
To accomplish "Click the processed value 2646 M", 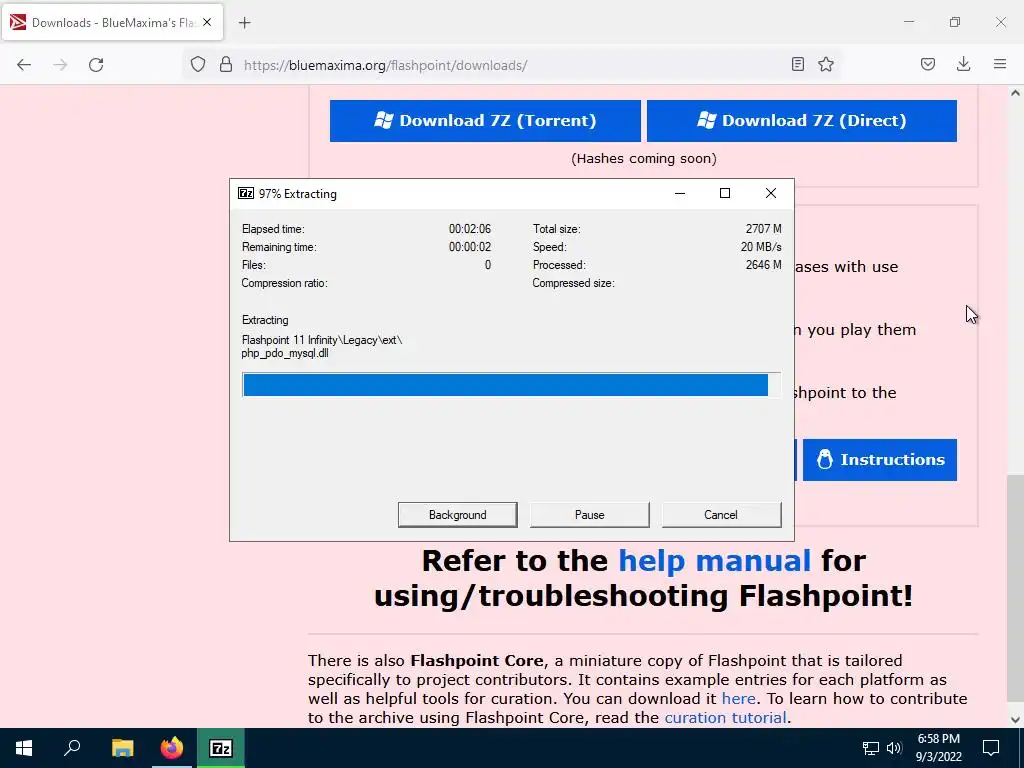I will (763, 265).
